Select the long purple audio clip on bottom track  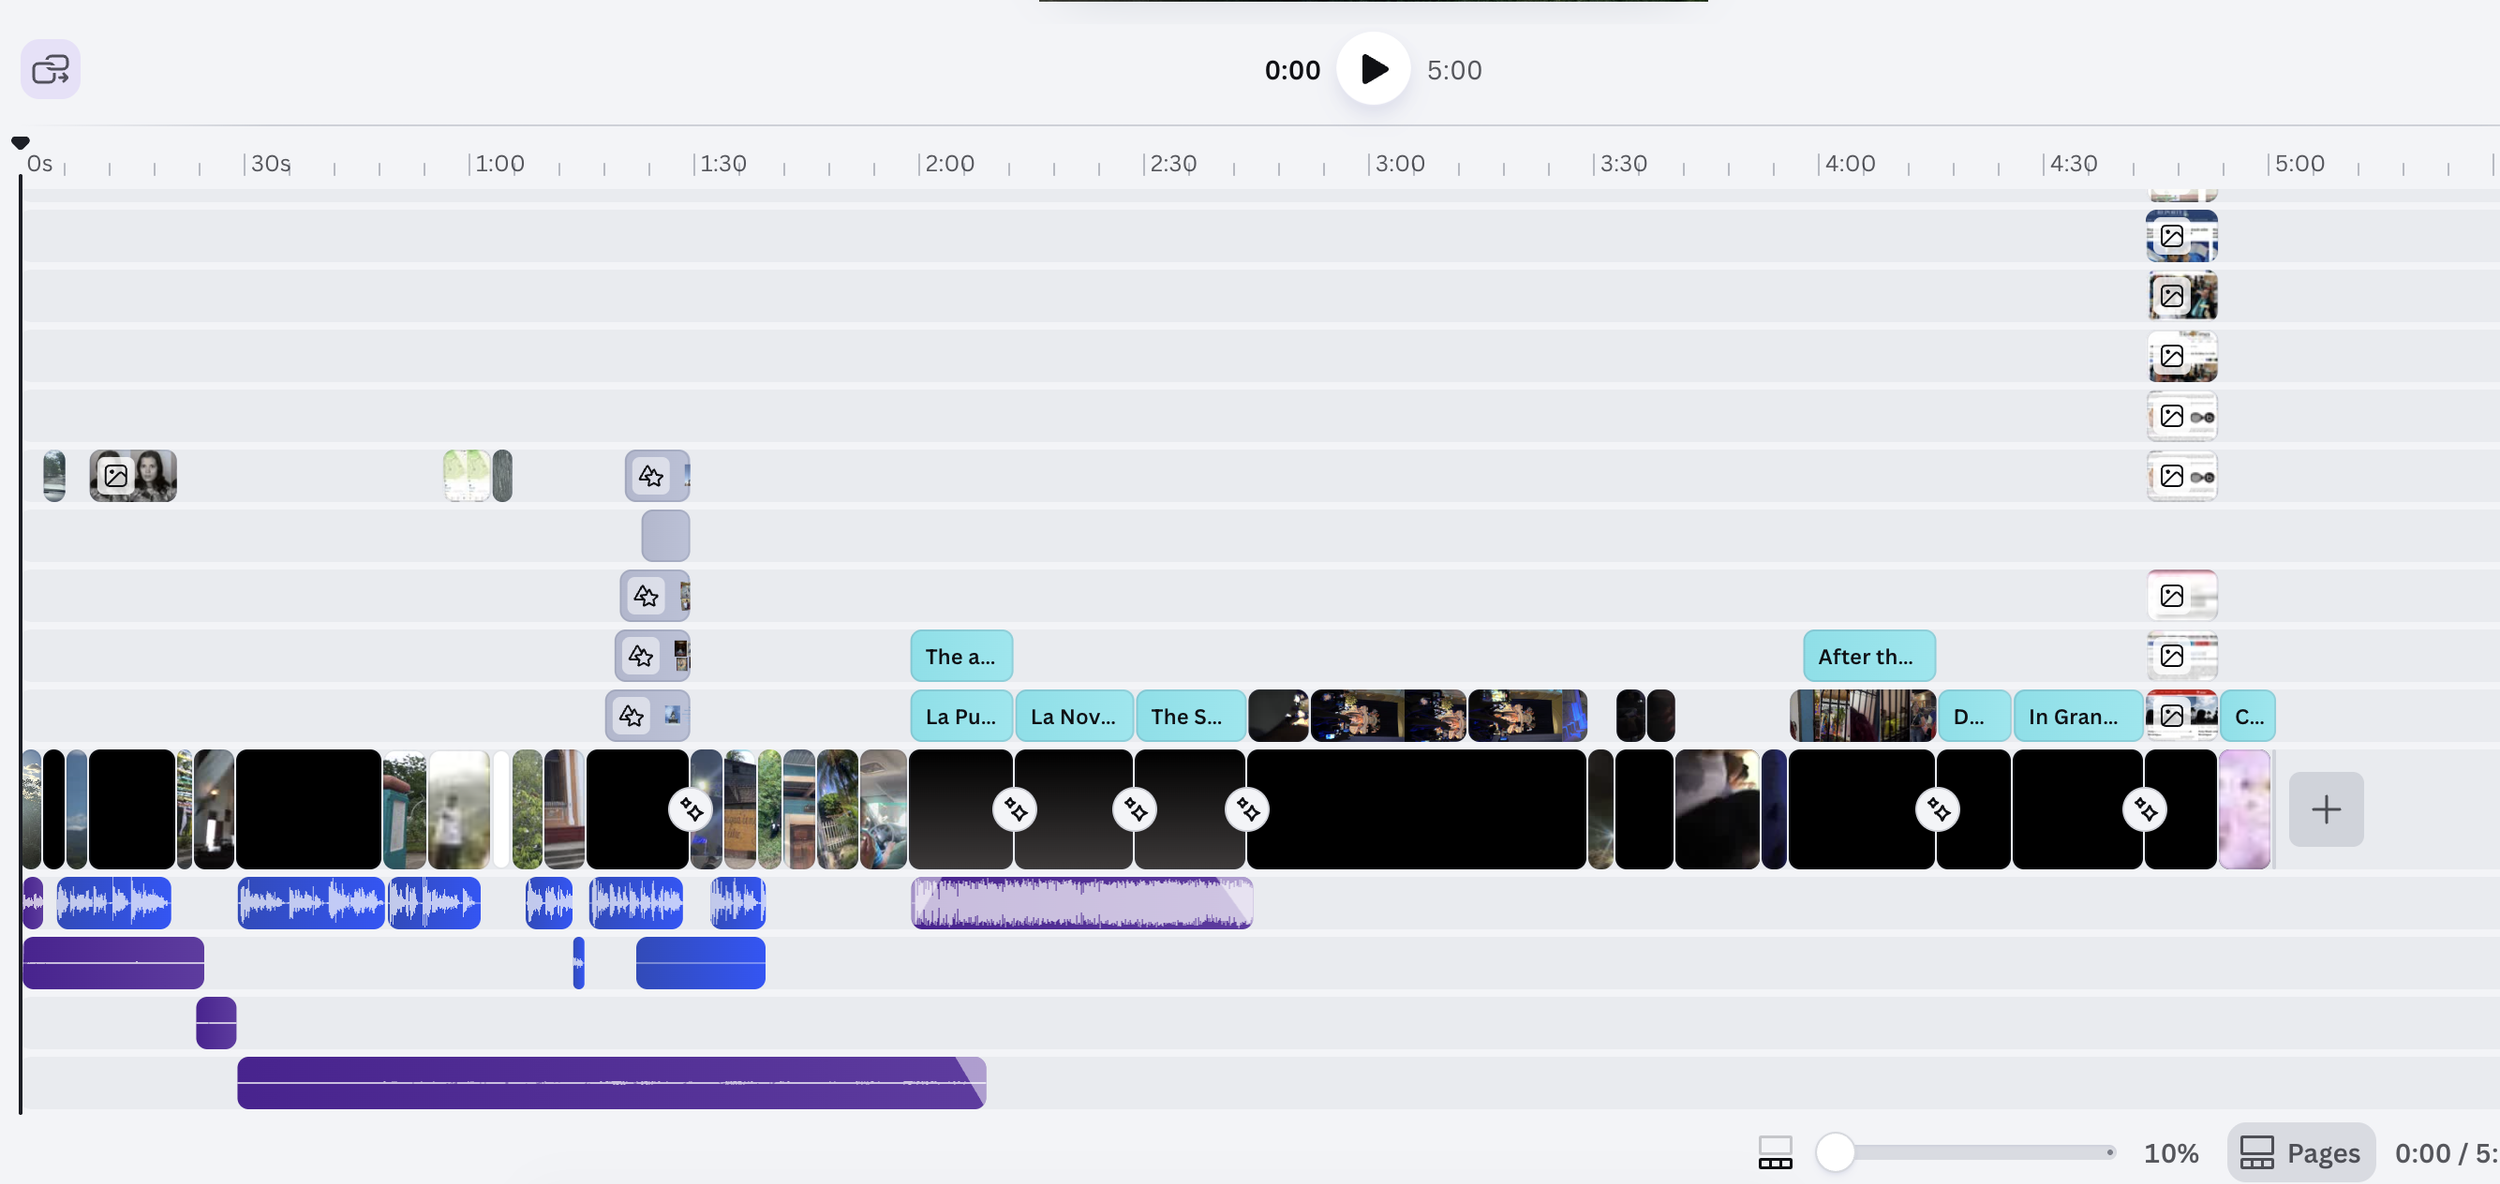click(x=611, y=1082)
